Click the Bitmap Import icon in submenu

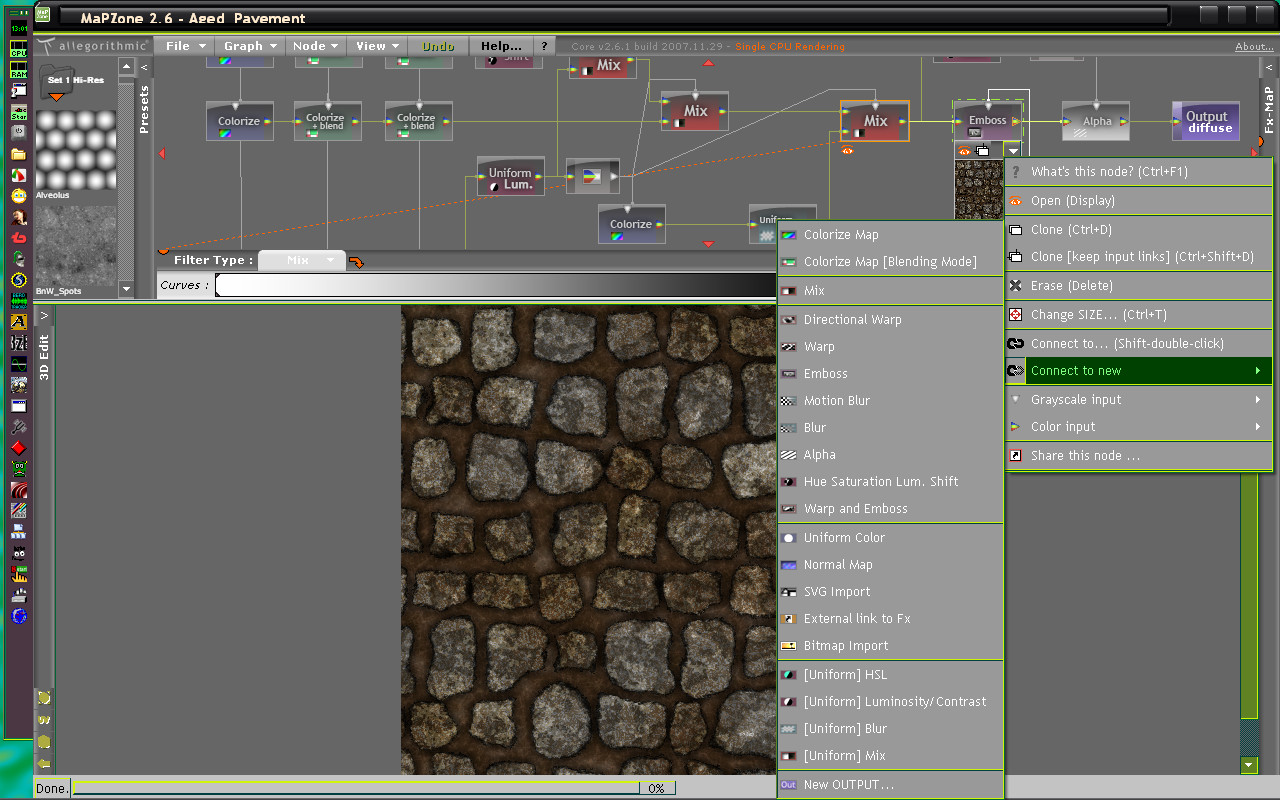click(789, 646)
